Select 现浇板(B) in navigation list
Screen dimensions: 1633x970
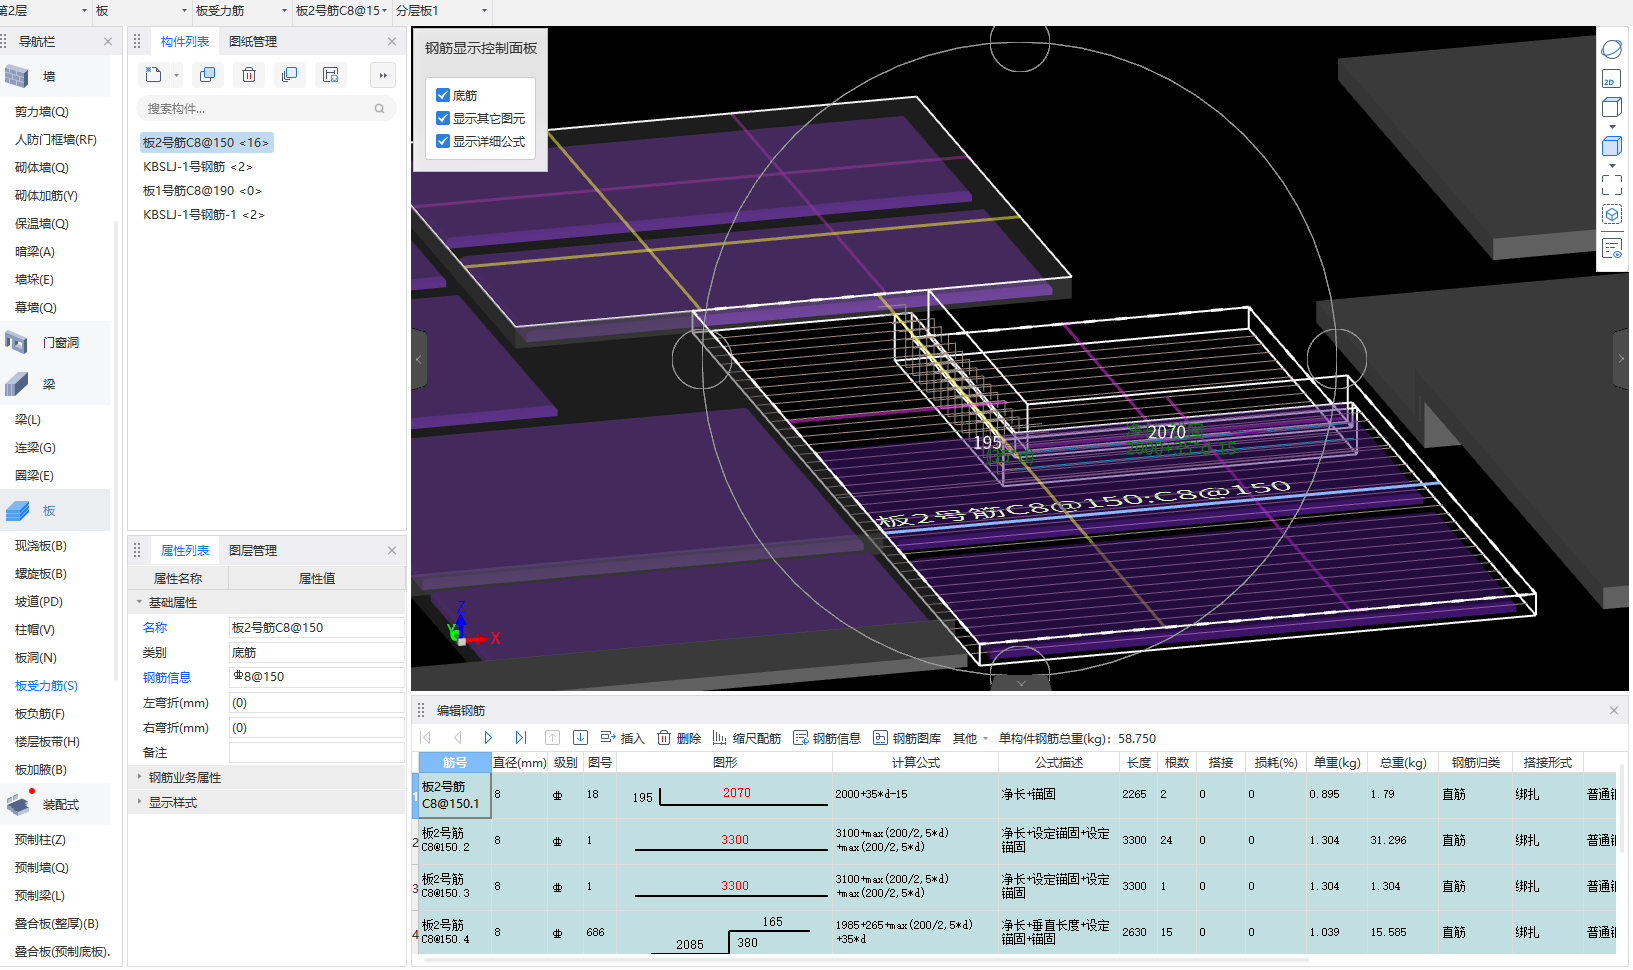[41, 546]
